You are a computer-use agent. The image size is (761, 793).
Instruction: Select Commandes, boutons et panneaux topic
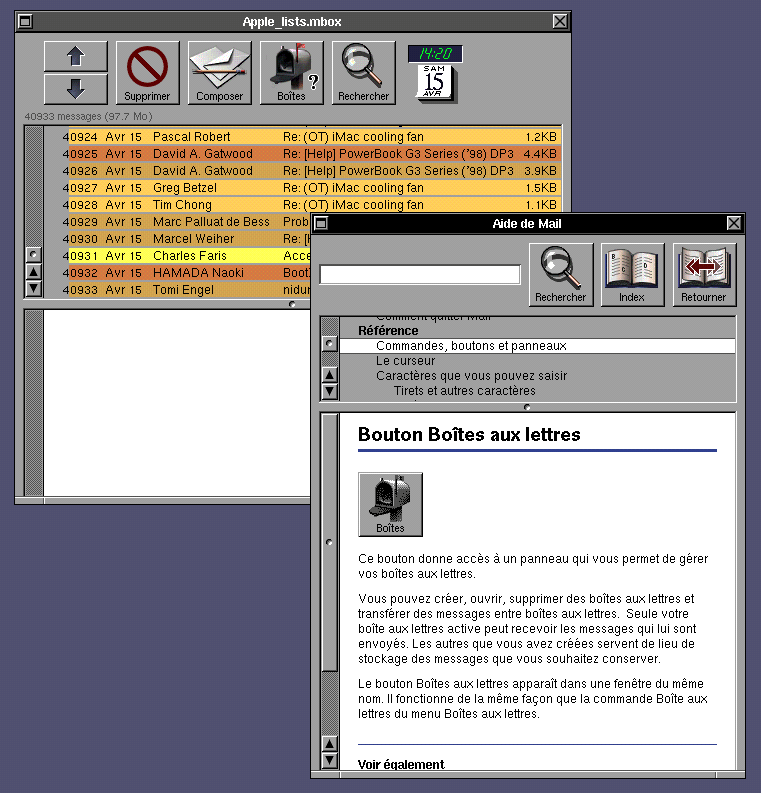tap(538, 346)
